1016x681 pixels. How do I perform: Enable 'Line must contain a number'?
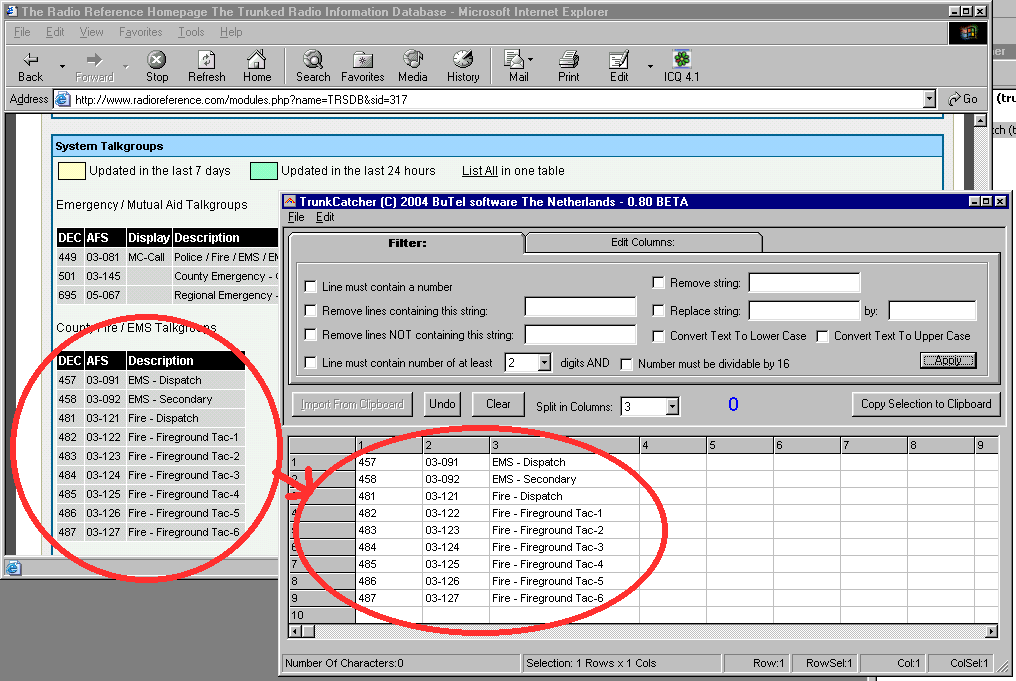point(310,286)
